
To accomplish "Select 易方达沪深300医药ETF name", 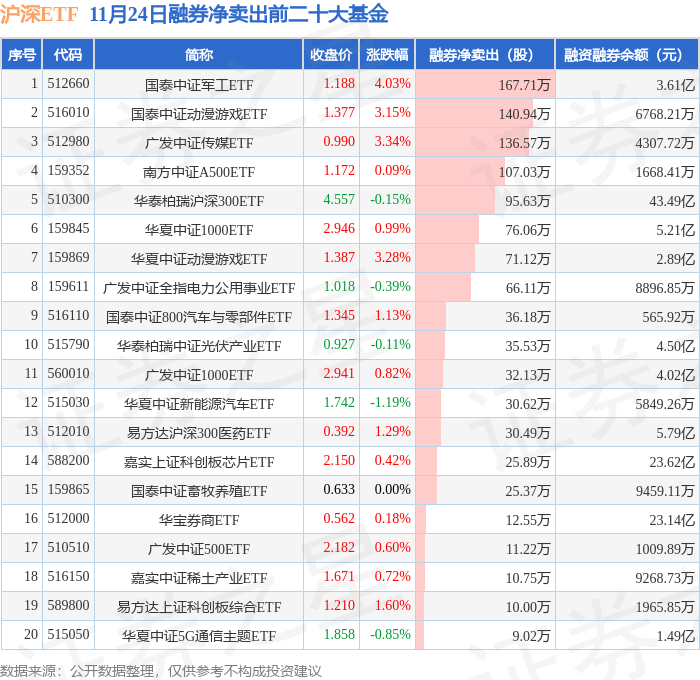I will (199, 433).
